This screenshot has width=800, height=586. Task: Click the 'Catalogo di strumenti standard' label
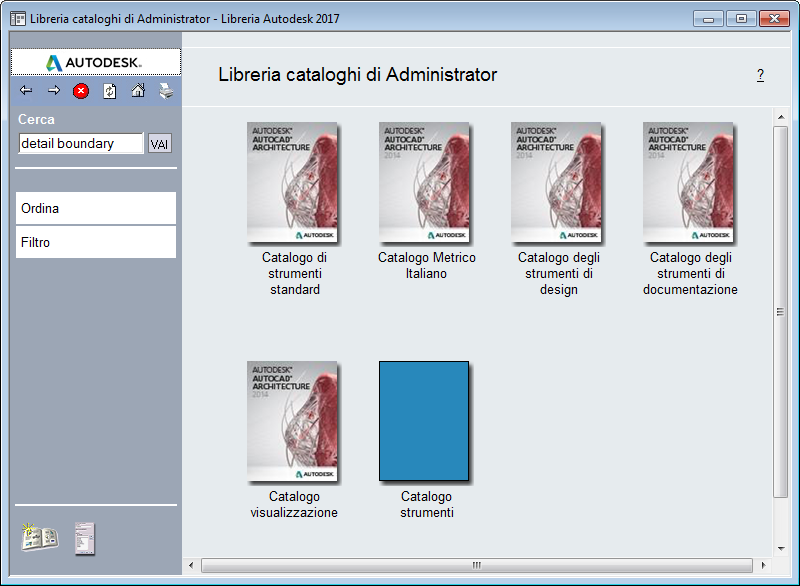click(294, 273)
